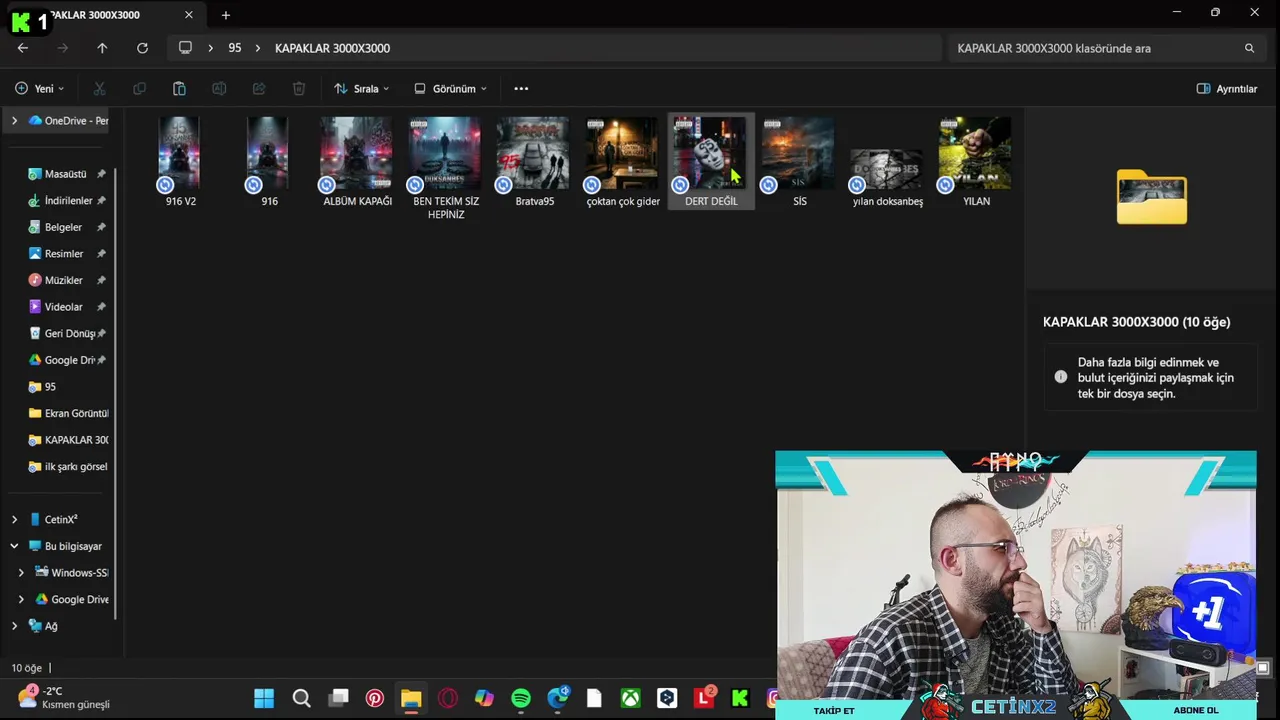Open the three-dot See more menu
This screenshot has width=1280, height=720.
pyautogui.click(x=521, y=89)
